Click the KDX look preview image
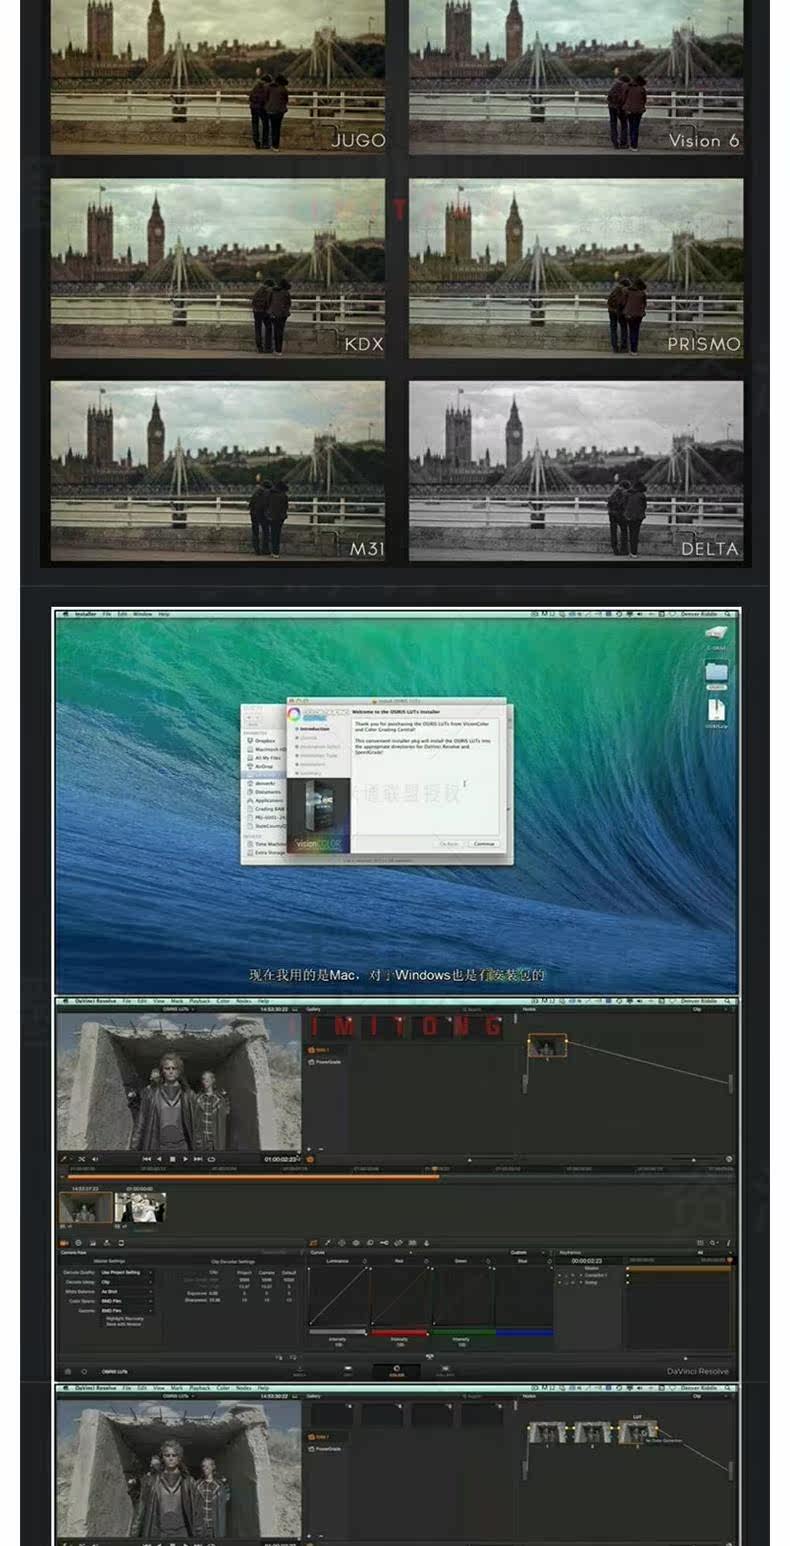790x1546 pixels. pos(218,268)
